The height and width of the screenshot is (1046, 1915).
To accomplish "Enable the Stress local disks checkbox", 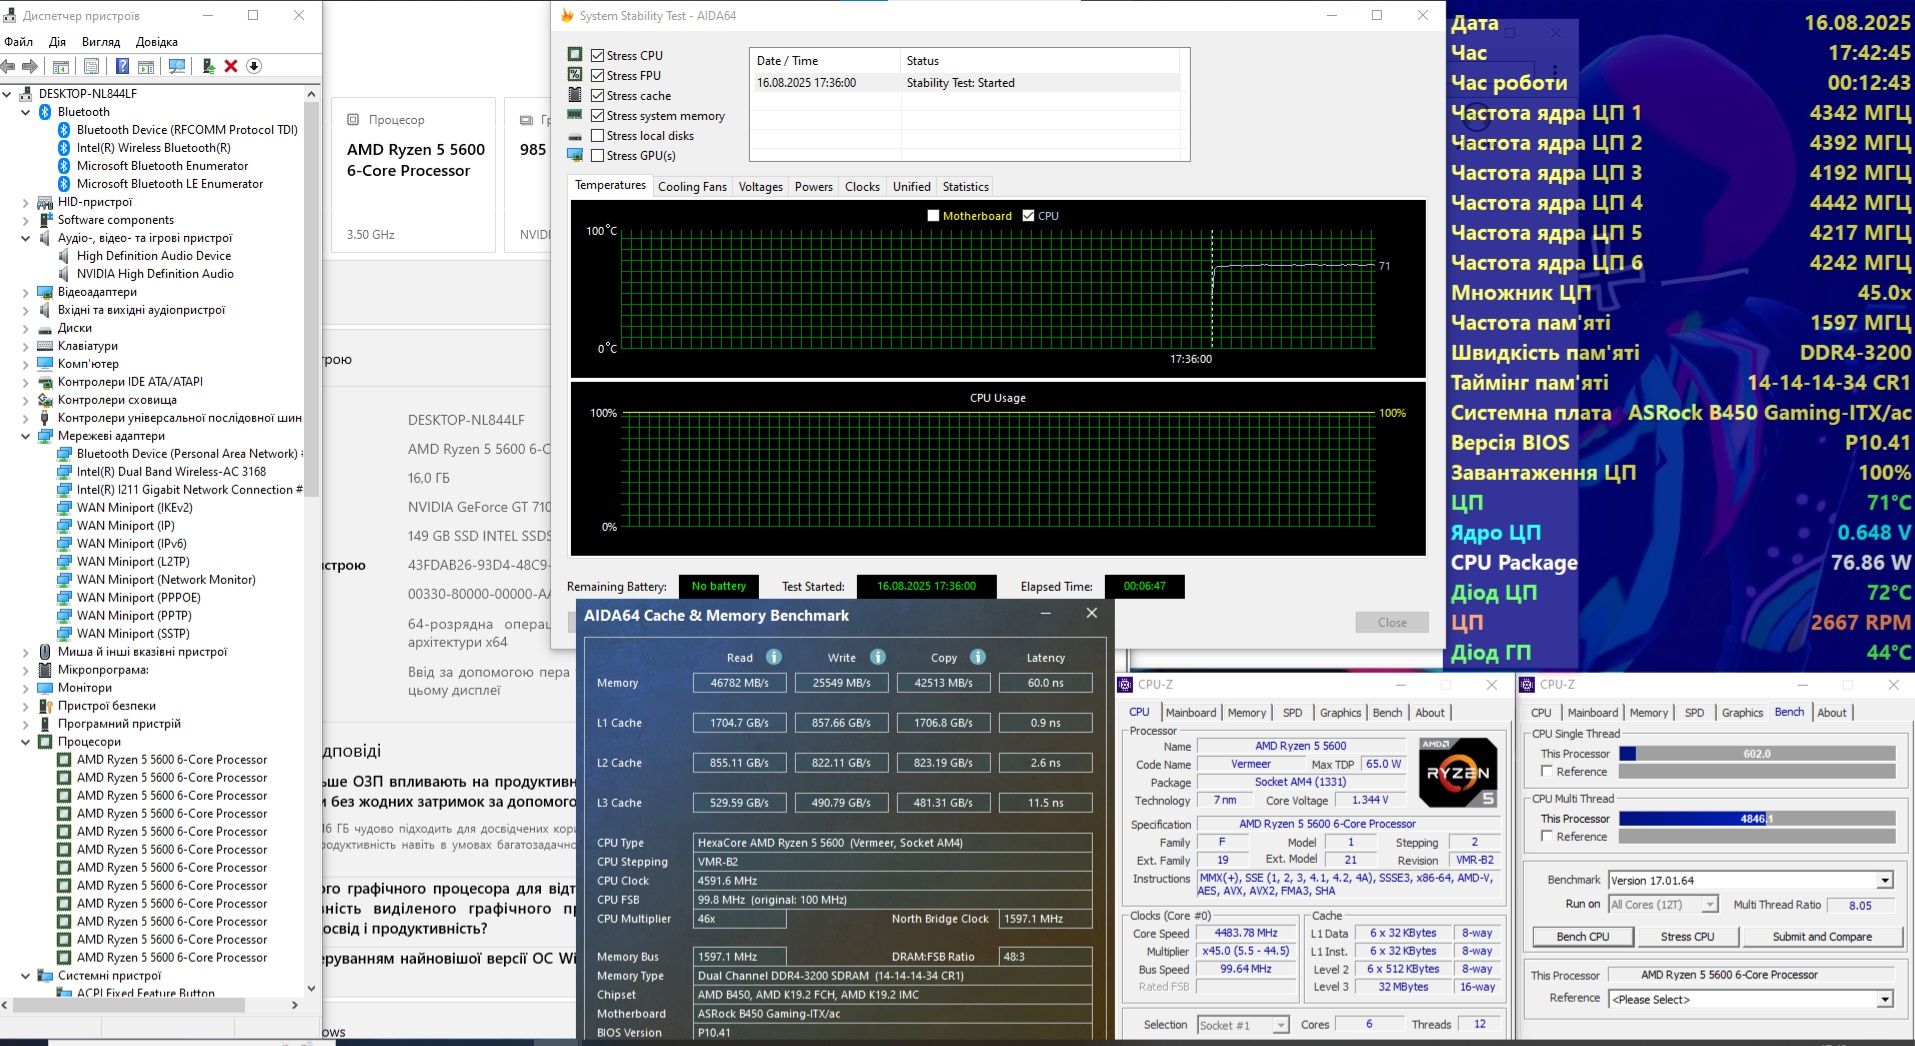I will pos(597,135).
